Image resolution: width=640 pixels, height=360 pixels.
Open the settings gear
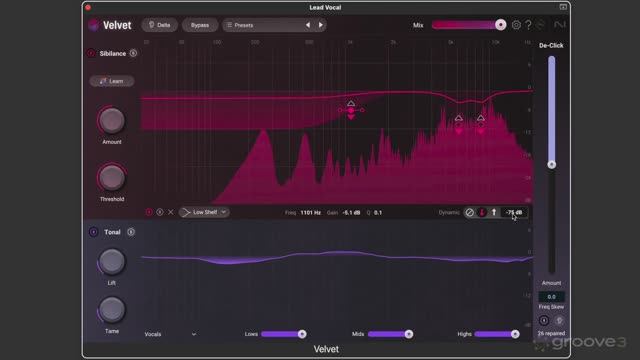516,25
